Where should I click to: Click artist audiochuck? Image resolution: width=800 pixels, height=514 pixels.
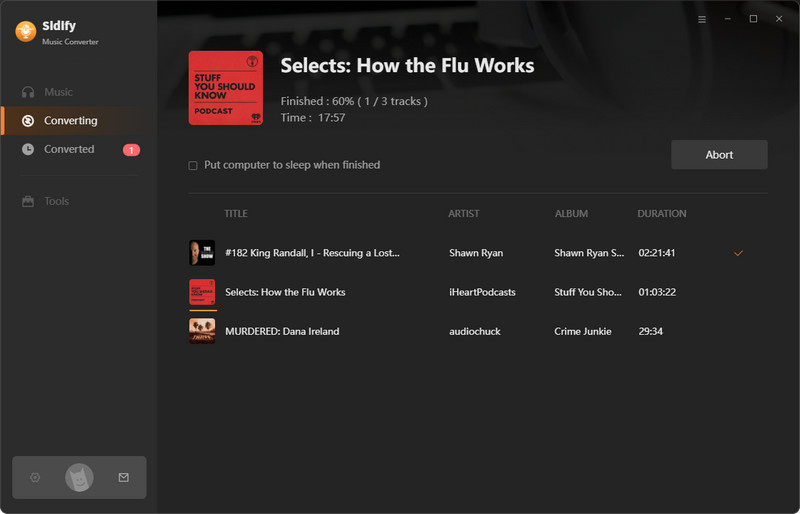[x=474, y=331]
